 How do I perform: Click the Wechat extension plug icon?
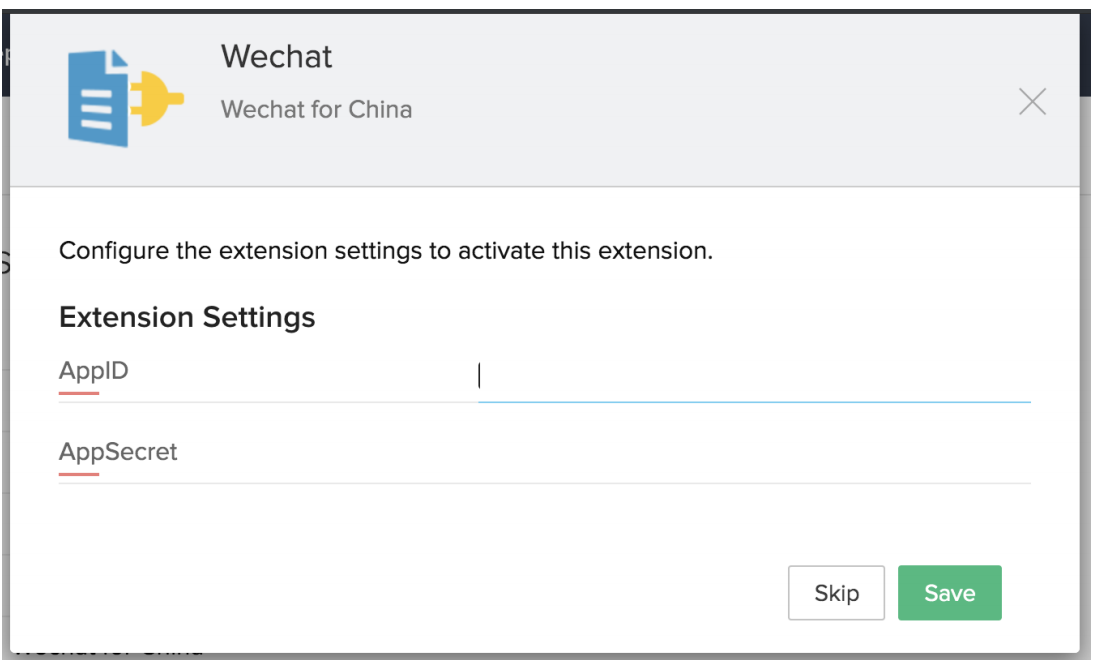tap(125, 98)
